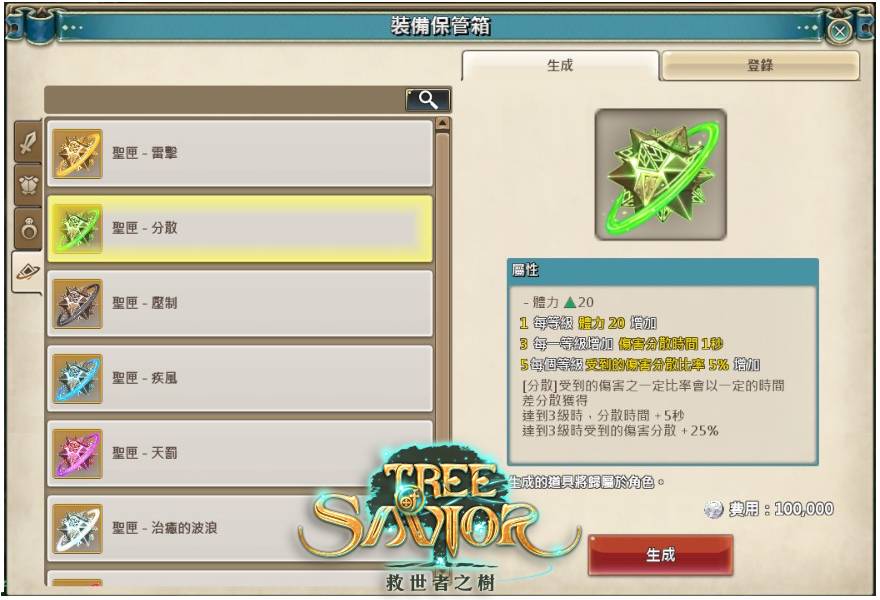The width and height of the screenshot is (880, 600).
Task: Select the 聖匣 - 治癒的波浪 list entry
Action: click(240, 528)
